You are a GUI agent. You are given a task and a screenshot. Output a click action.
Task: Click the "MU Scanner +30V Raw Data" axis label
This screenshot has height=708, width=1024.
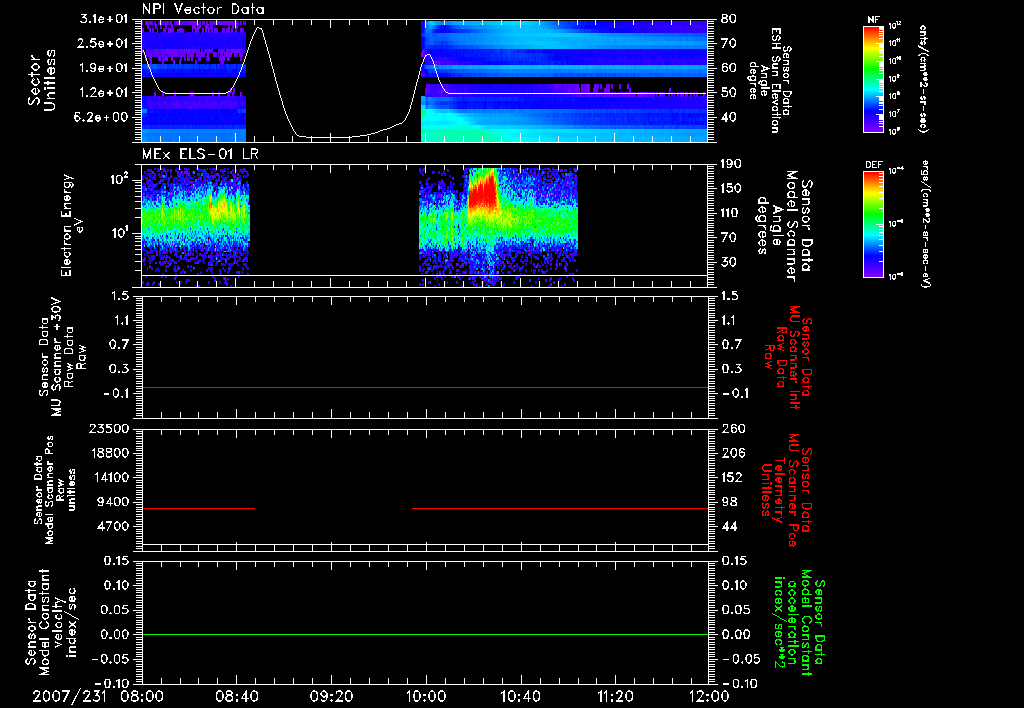[61, 357]
